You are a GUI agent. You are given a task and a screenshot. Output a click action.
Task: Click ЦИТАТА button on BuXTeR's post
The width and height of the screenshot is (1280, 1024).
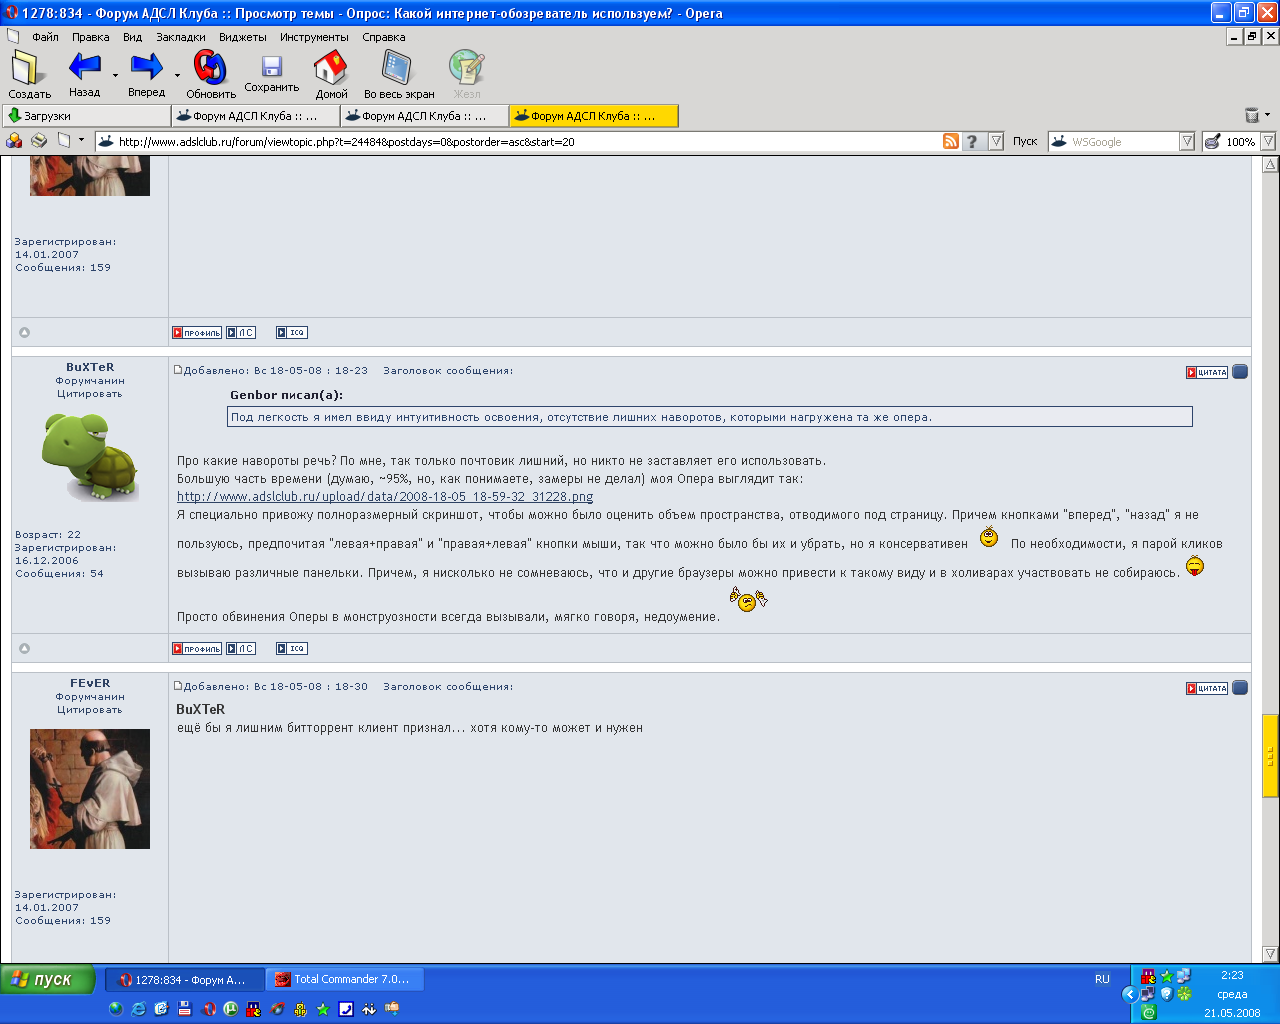click(1207, 372)
